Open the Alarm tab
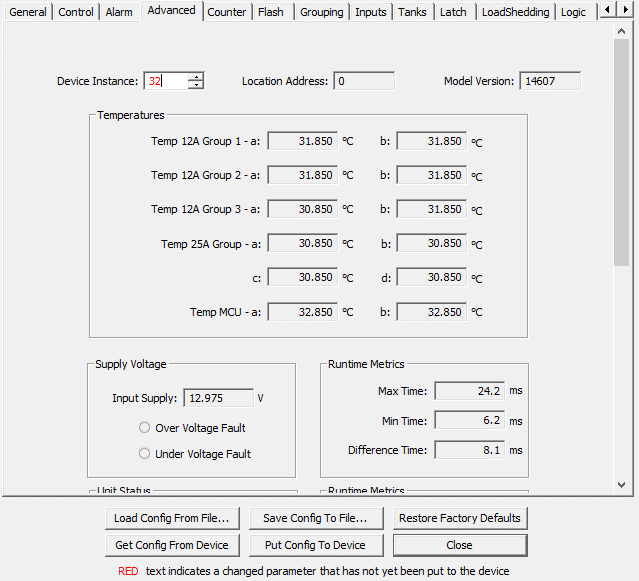639x581 pixels. (x=119, y=12)
